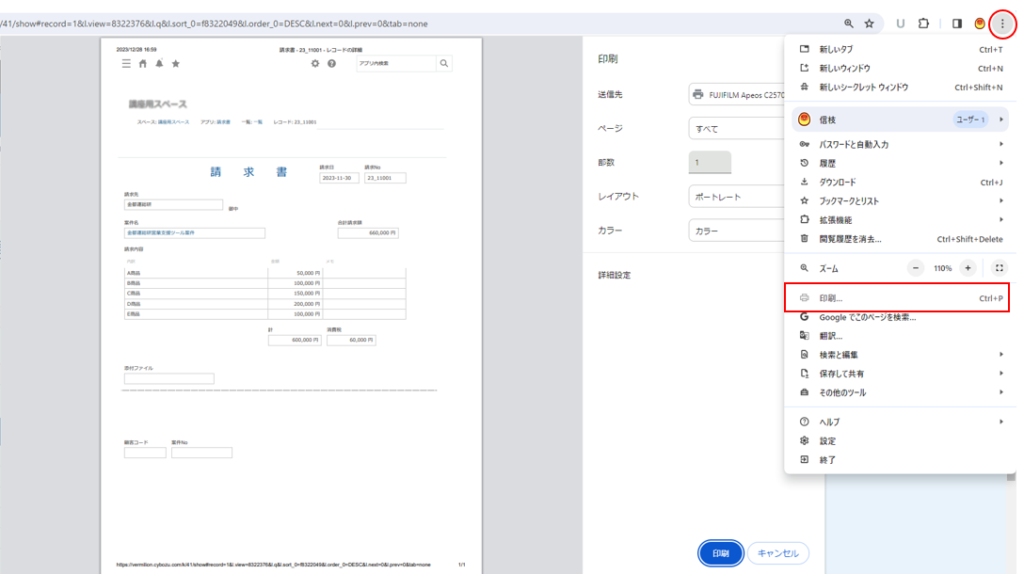Open the 送信先 printer dropdown
1024x574 pixels.
point(736,94)
